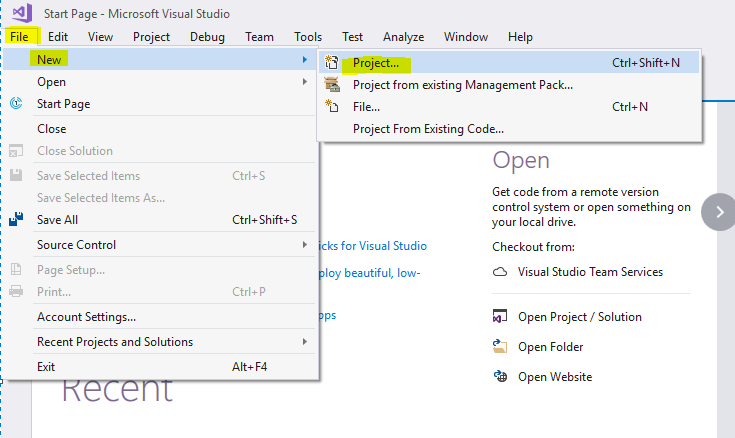Click the 'Checkout from:' label

pyautogui.click(x=533, y=247)
